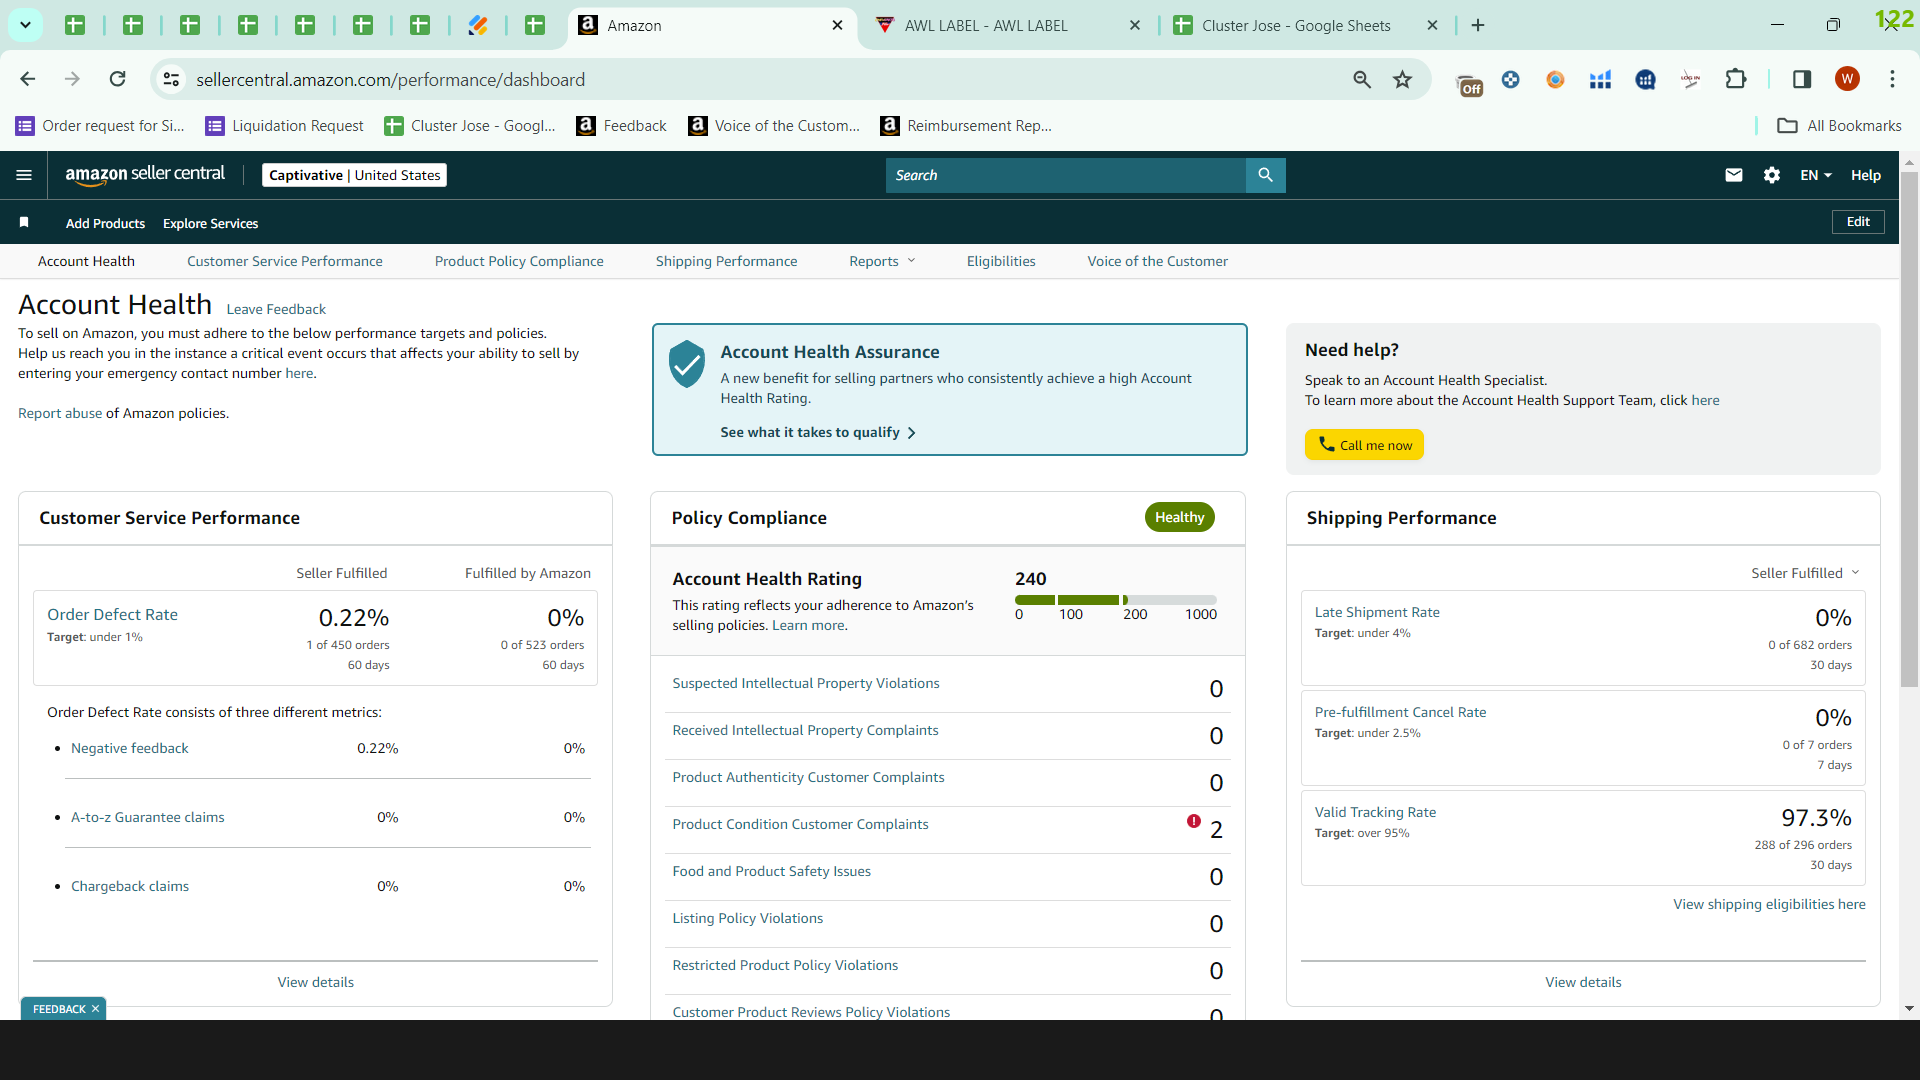Open Seller Fulfilled dropdown in Shipping Performance
1920x1080 pixels.
tap(1805, 573)
